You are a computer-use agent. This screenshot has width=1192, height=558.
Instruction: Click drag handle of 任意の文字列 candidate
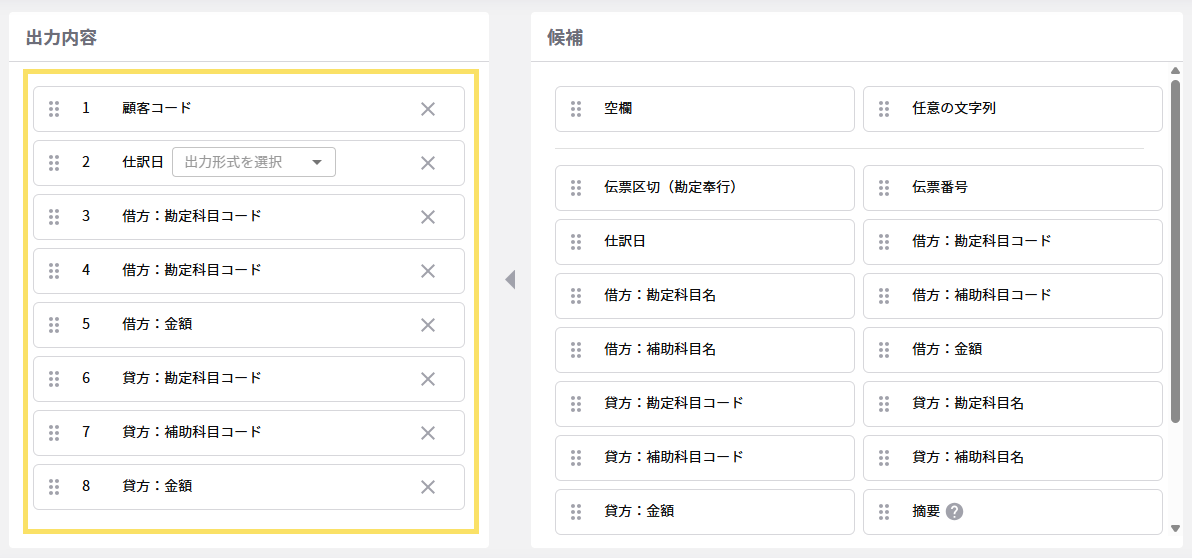click(x=884, y=109)
